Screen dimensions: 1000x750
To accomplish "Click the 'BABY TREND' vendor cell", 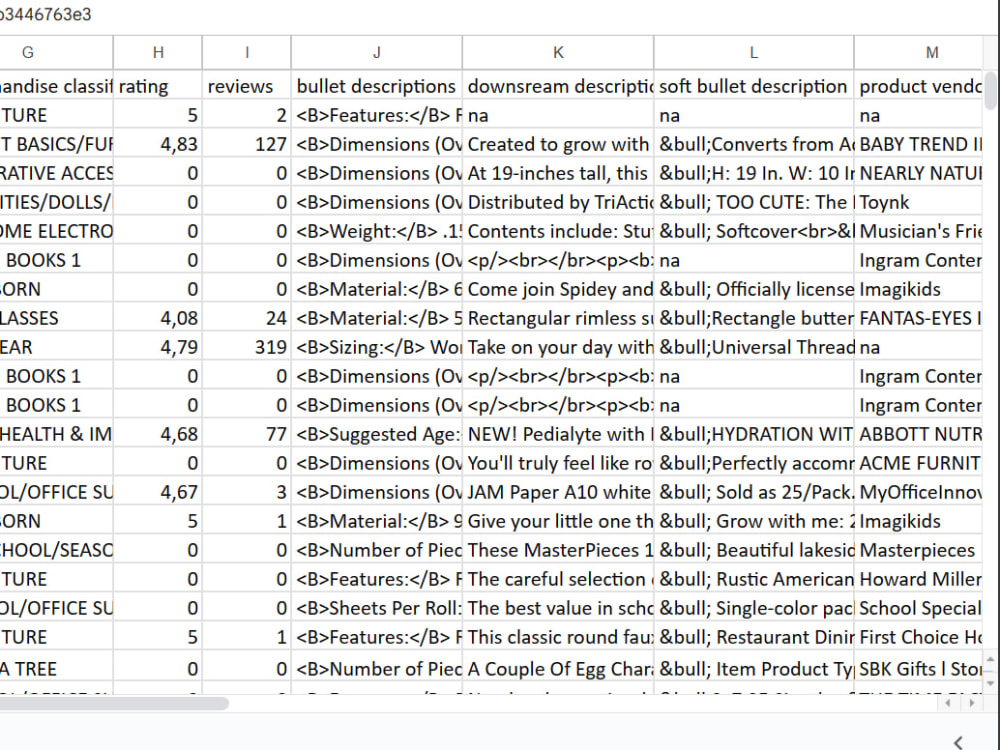I will (918, 144).
